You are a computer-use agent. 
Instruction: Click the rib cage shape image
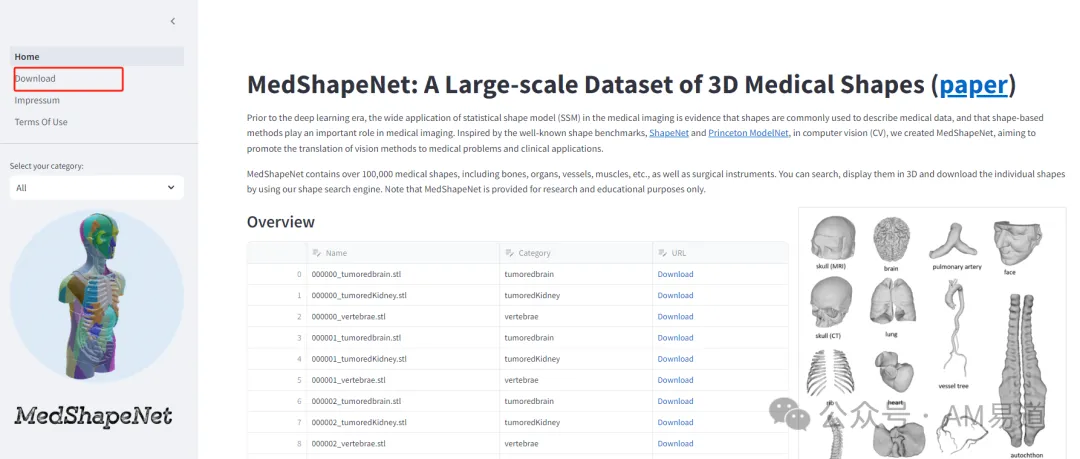pyautogui.click(x=831, y=373)
